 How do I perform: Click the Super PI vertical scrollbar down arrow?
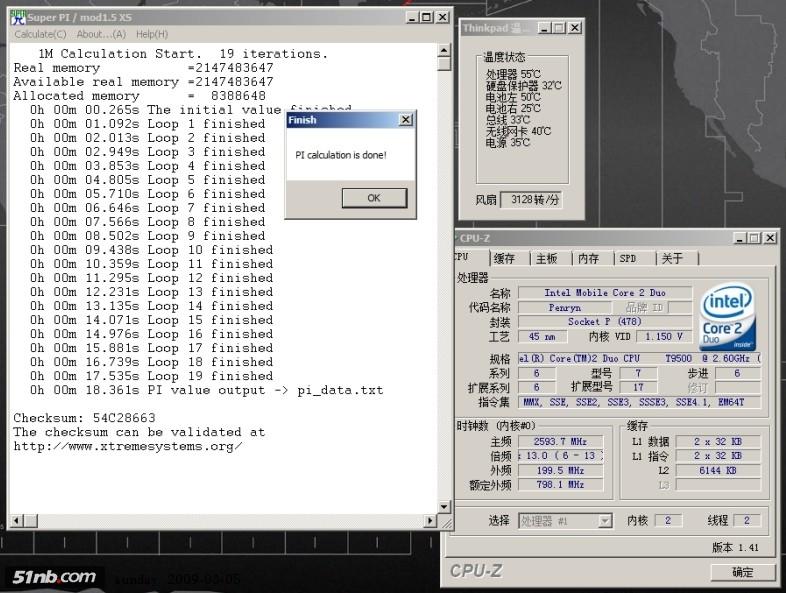click(x=444, y=507)
